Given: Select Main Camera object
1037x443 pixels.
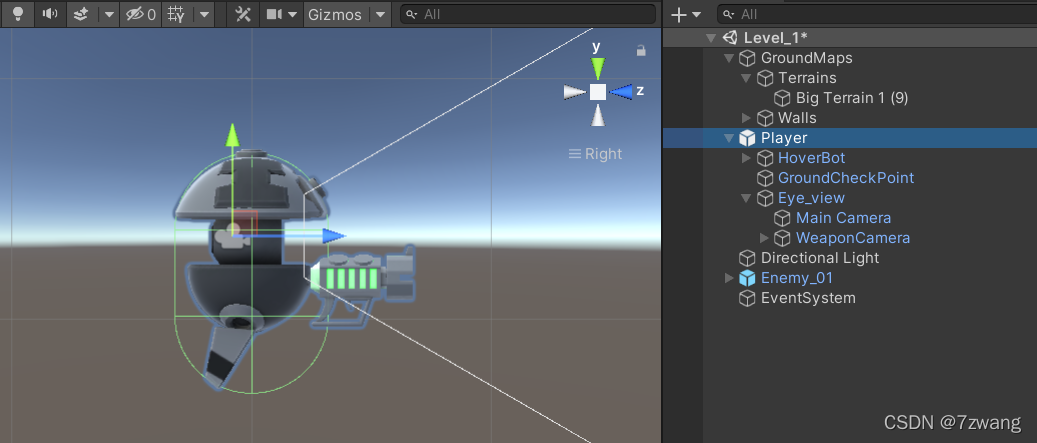Looking at the screenshot, I should (843, 218).
